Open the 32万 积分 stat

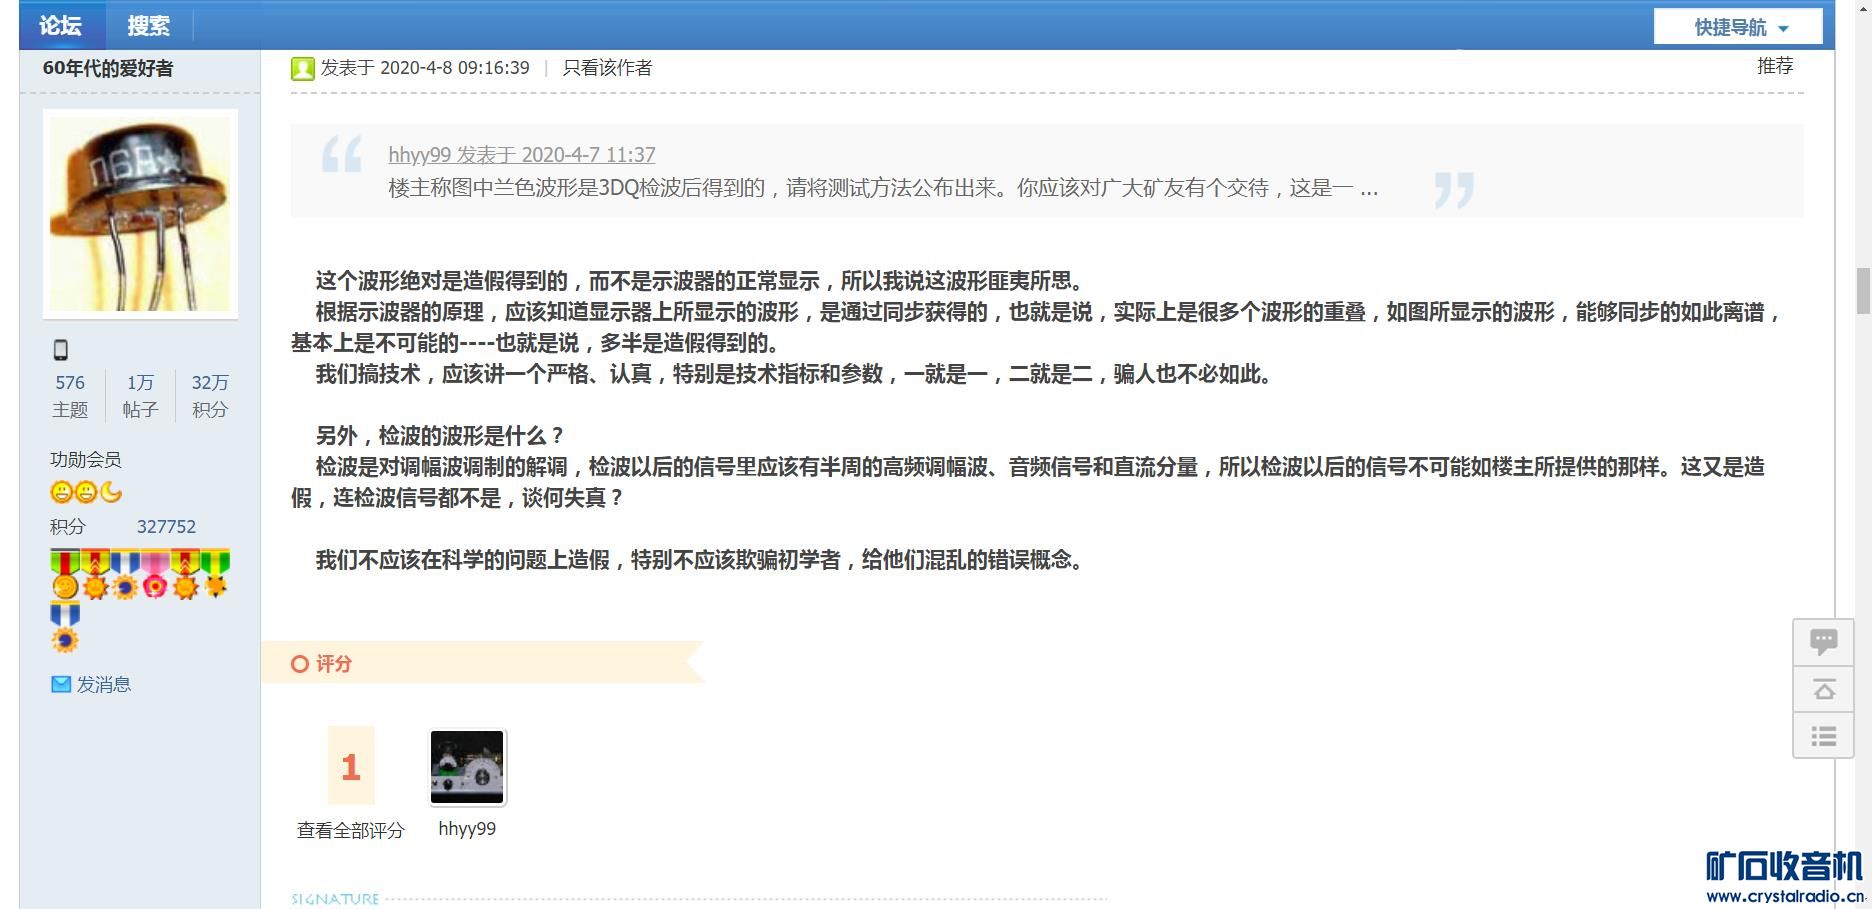pos(210,396)
